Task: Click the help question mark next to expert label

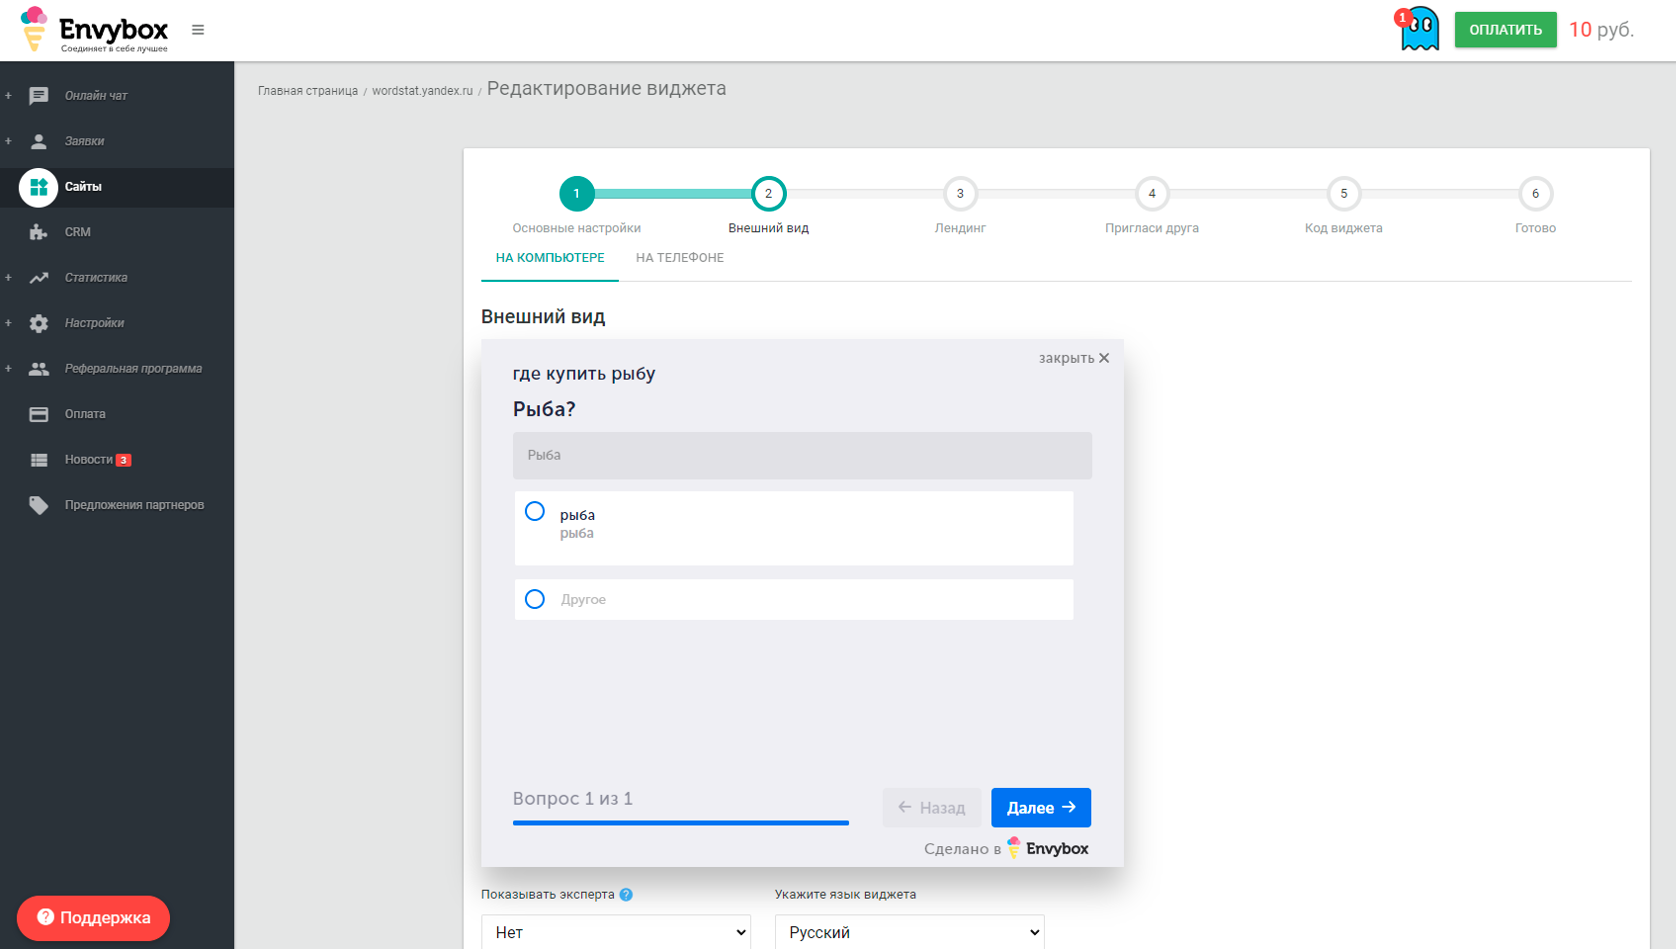Action: pyautogui.click(x=626, y=895)
